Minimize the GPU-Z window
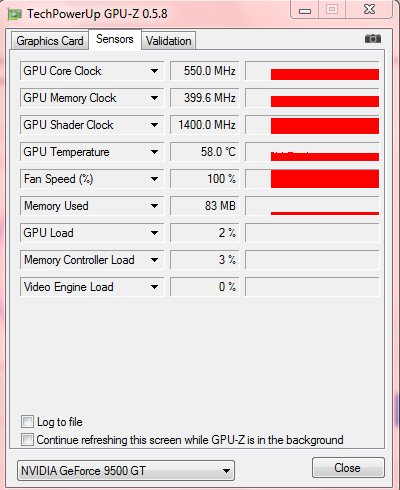Screen dimensions: 400x490 click(x=305, y=10)
